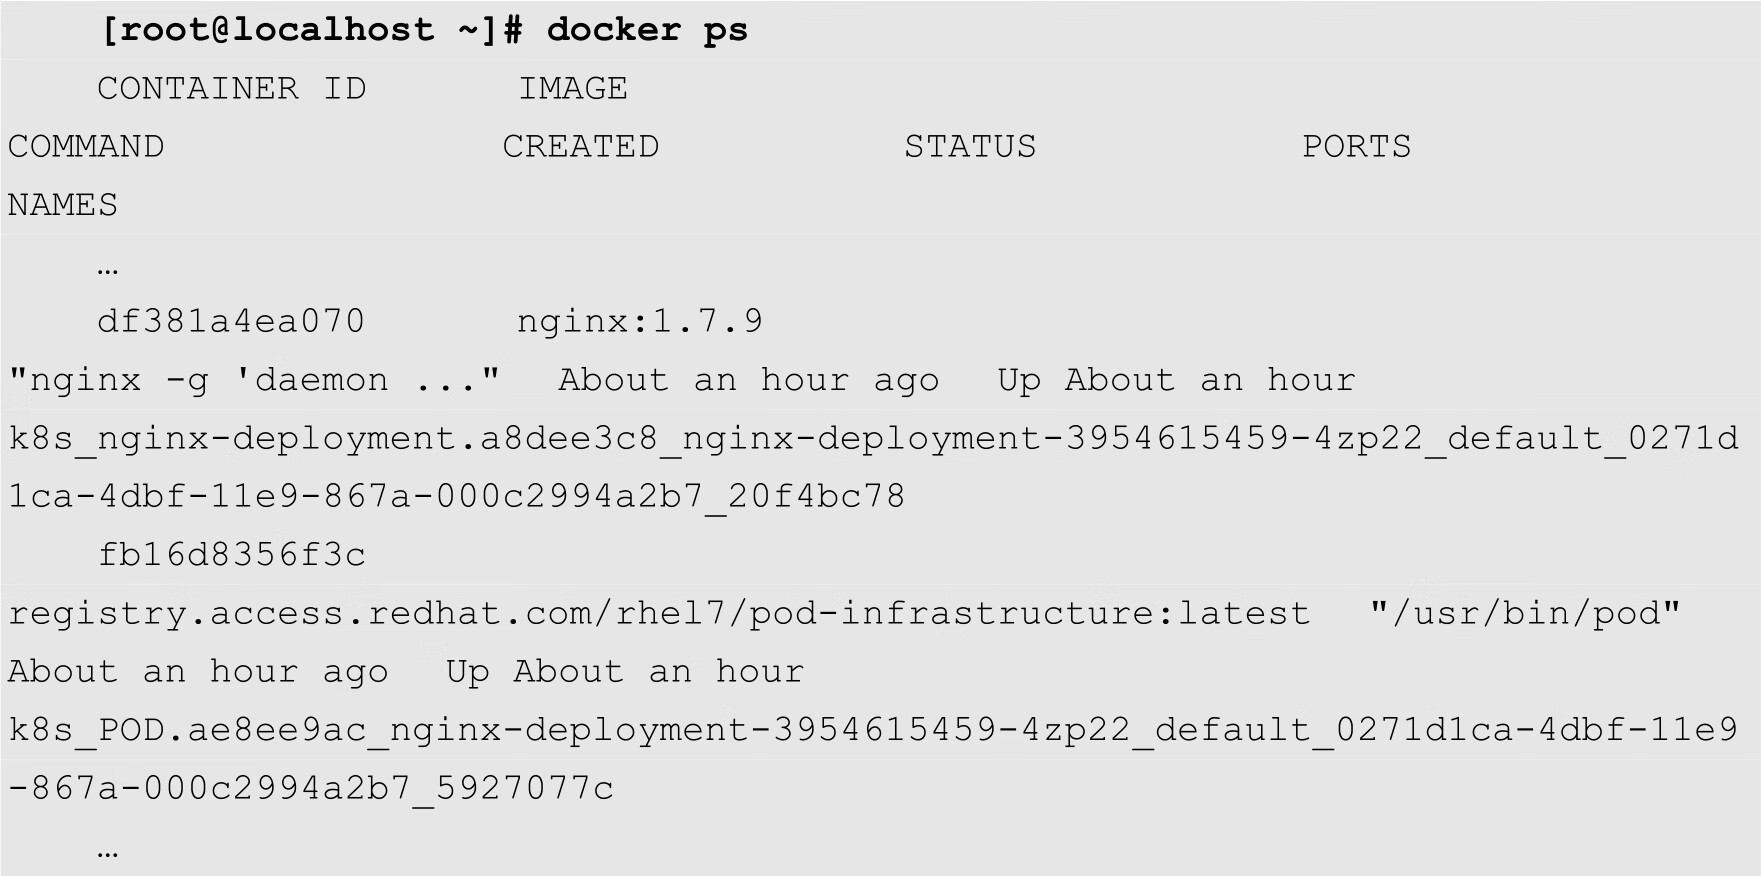
Task: Click container ID df381a4ea070
Action: point(231,321)
